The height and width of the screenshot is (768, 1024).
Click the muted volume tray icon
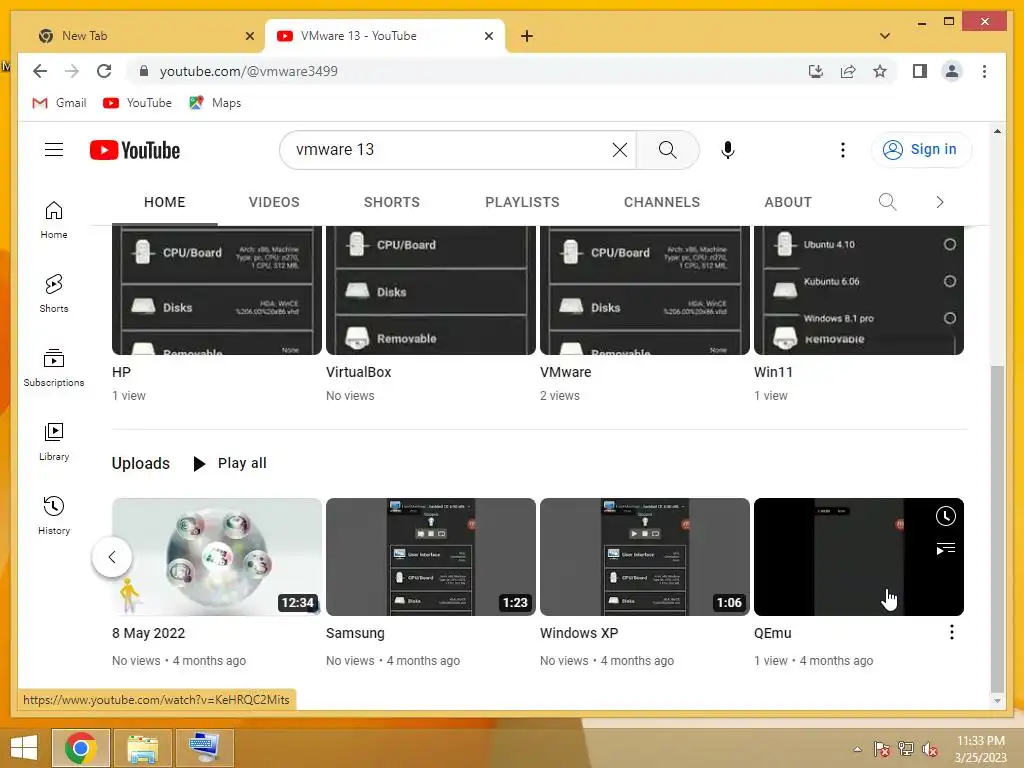click(930, 749)
